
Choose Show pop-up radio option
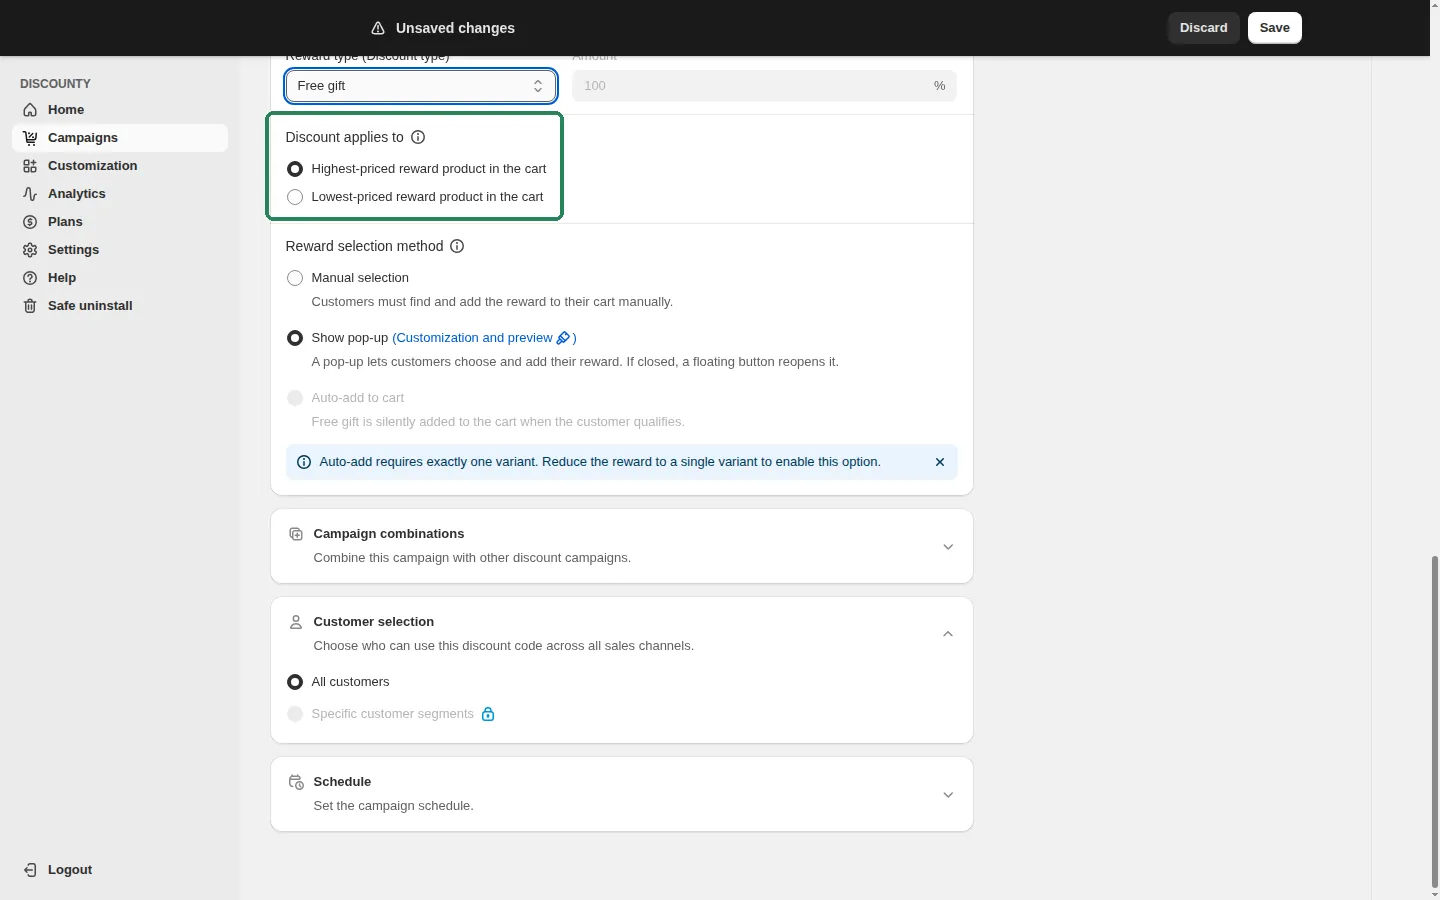coord(295,338)
